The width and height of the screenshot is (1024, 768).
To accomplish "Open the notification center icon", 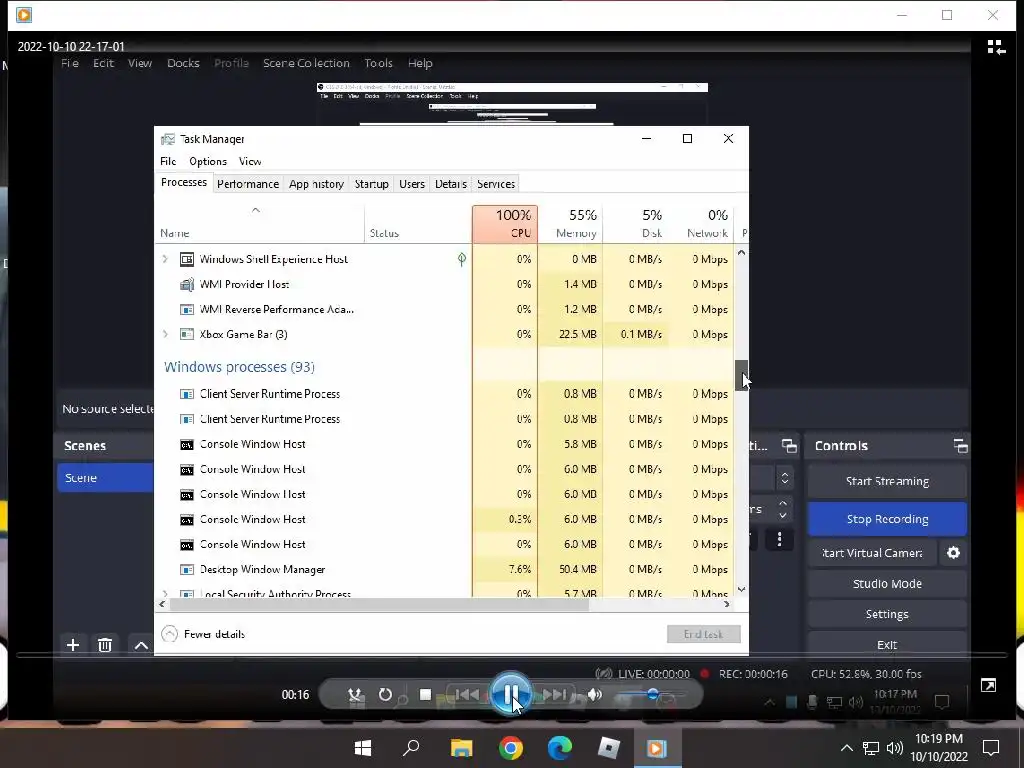I will point(991,748).
